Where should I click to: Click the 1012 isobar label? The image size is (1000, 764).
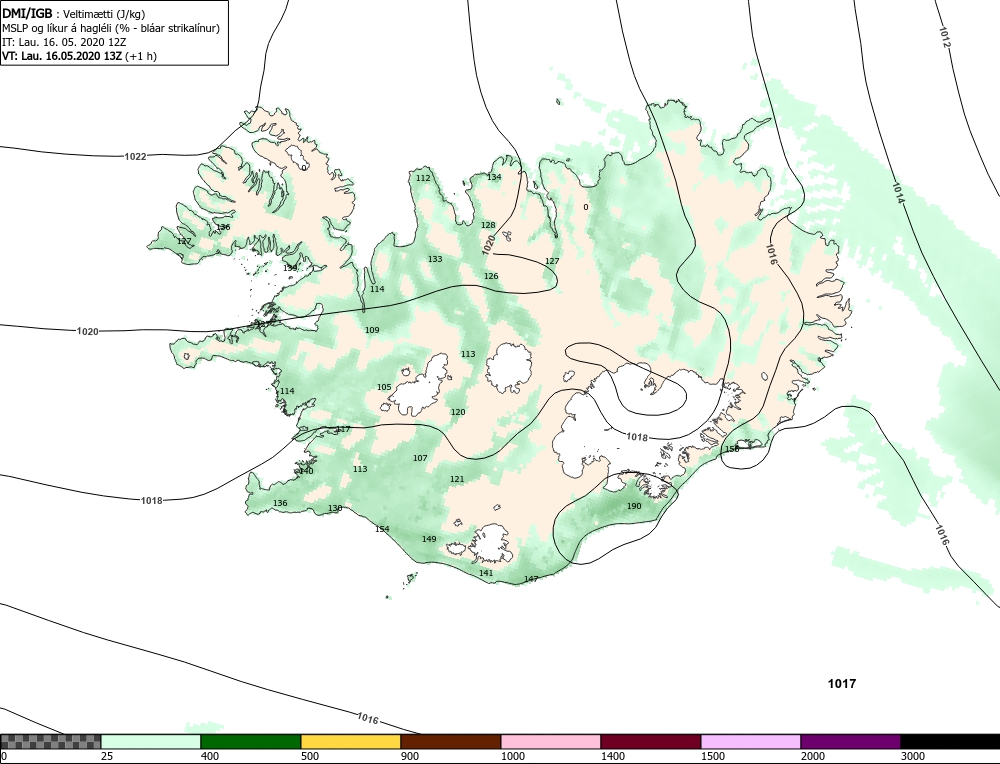click(945, 37)
